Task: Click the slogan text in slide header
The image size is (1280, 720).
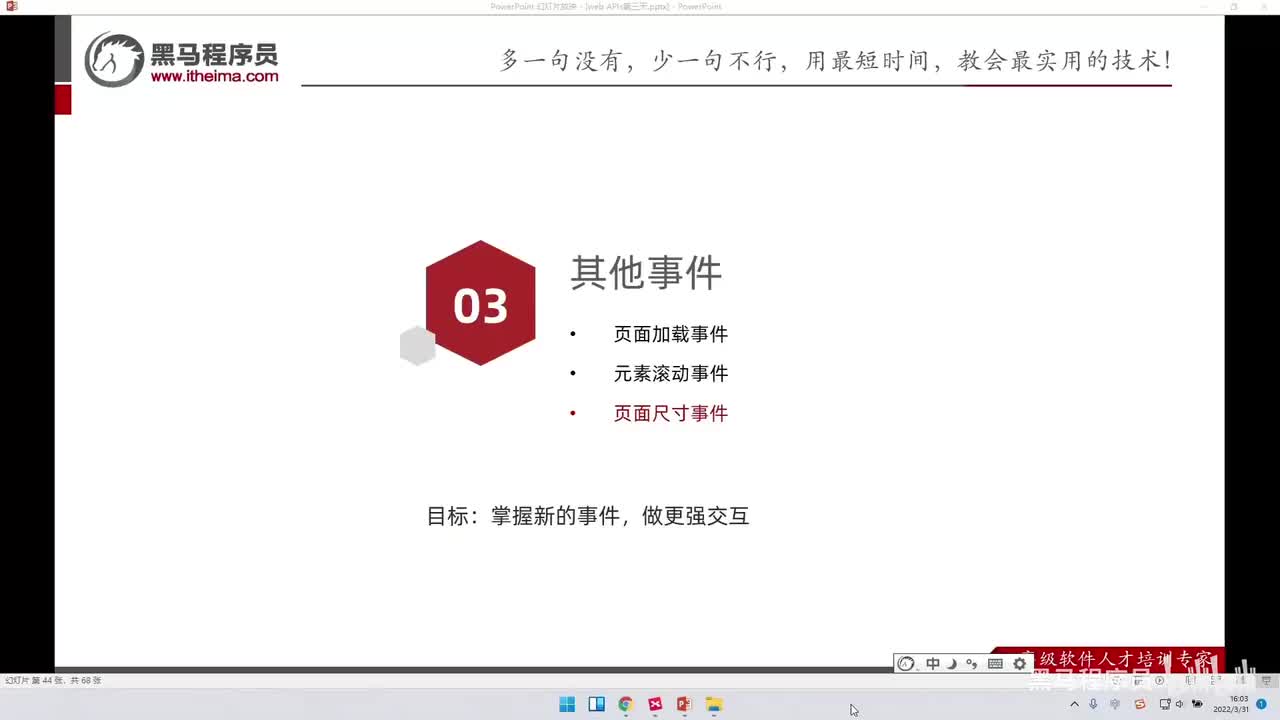Action: 835,60
